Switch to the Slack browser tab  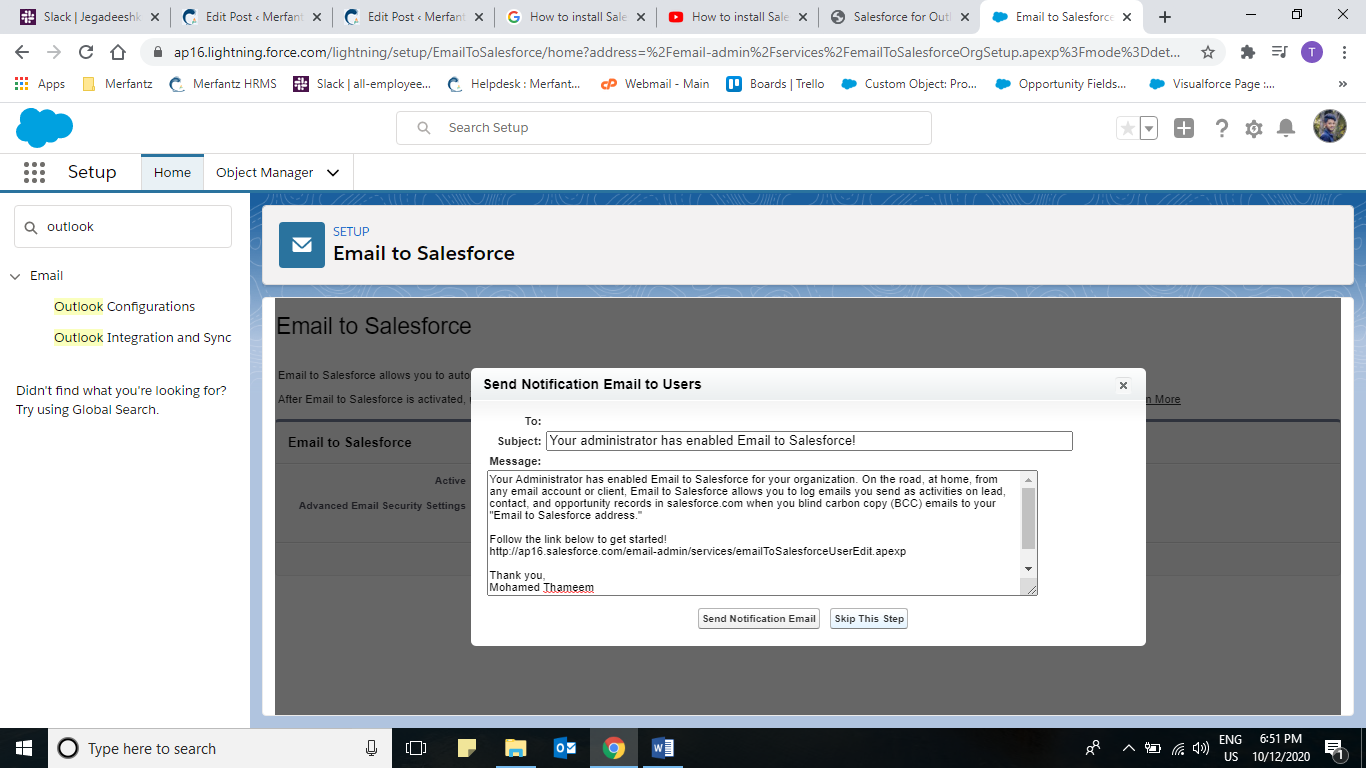tap(84, 16)
